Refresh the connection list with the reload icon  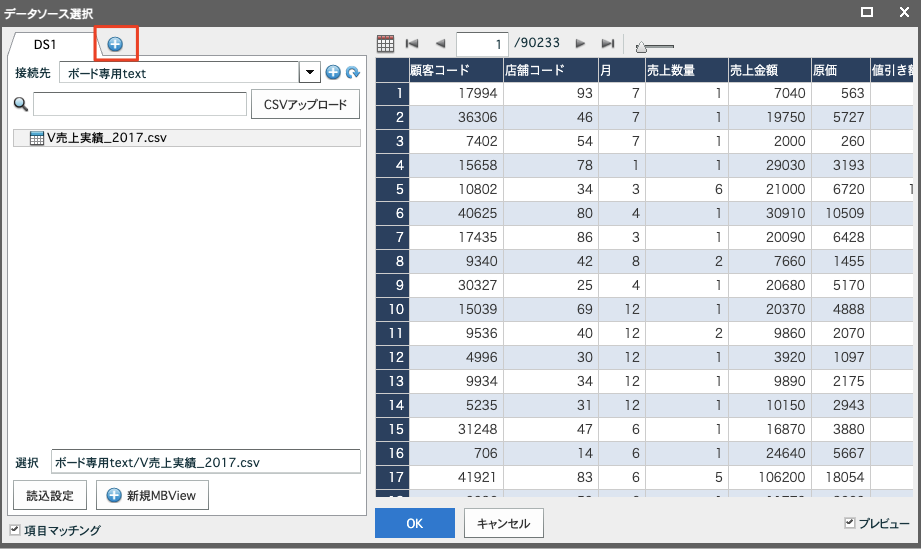352,72
